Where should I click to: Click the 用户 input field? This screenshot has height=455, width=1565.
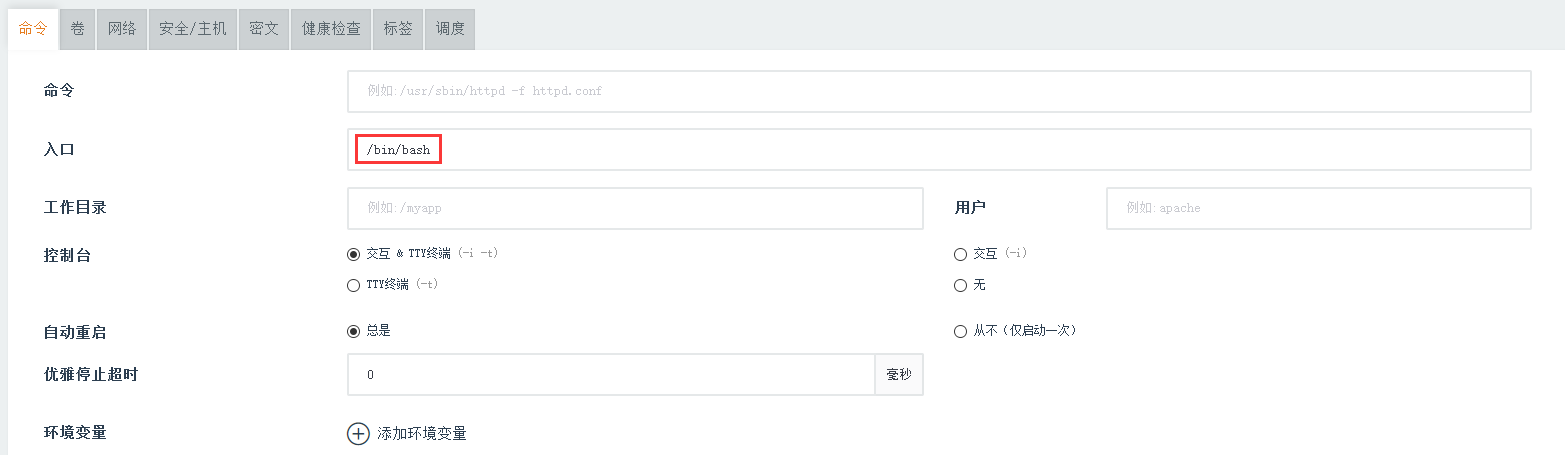coord(1318,208)
